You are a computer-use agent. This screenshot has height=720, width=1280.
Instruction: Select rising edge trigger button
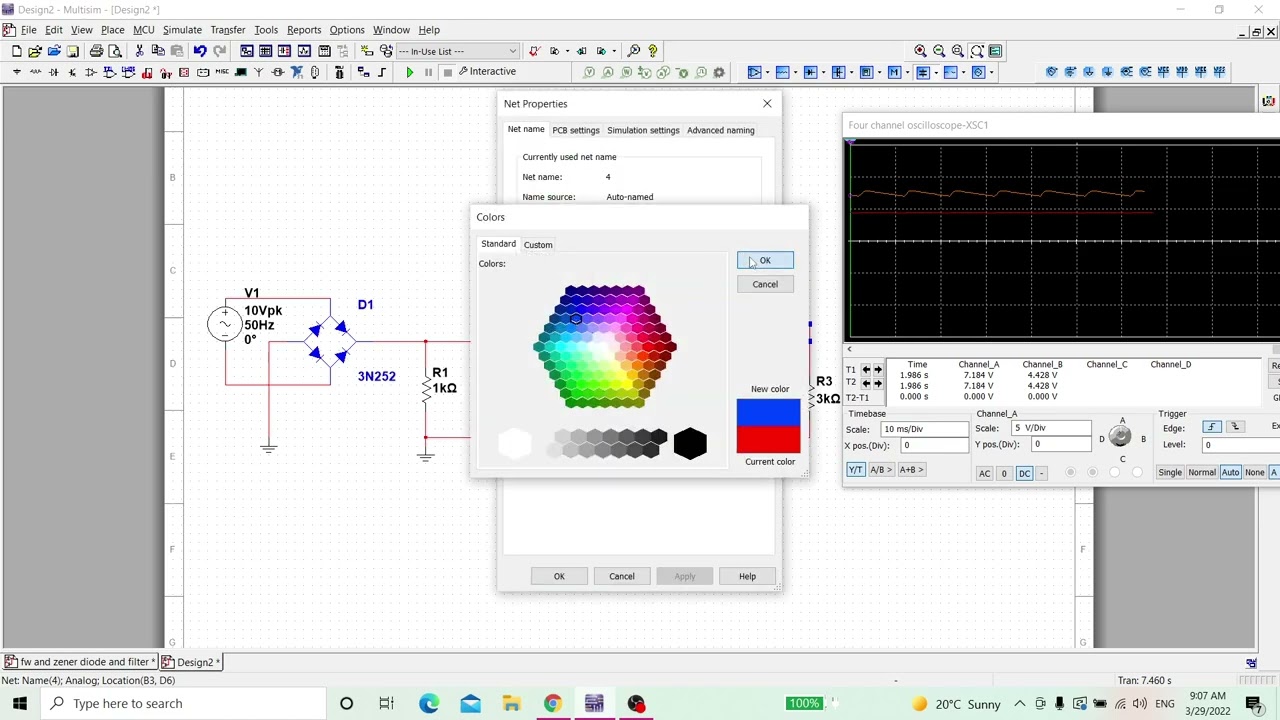[1211, 427]
